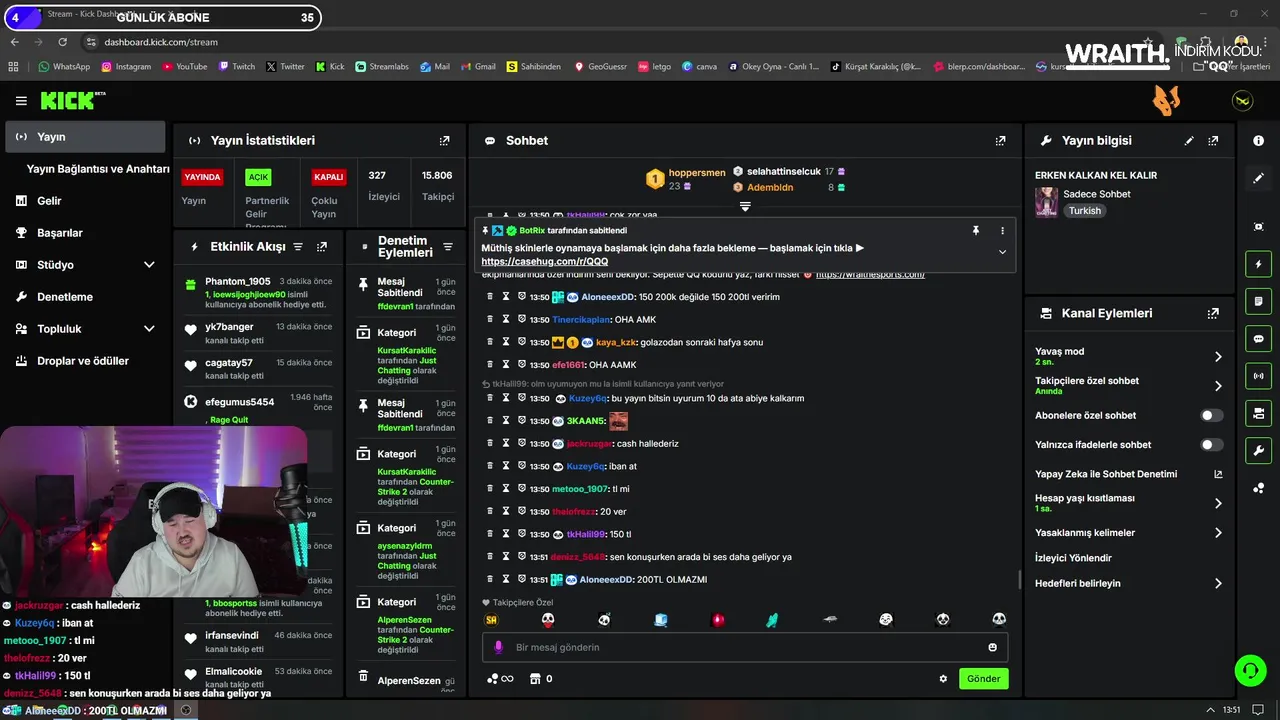The width and height of the screenshot is (1280, 720).
Task: Click the wrench icon in right sidebar
Action: tap(1258, 451)
